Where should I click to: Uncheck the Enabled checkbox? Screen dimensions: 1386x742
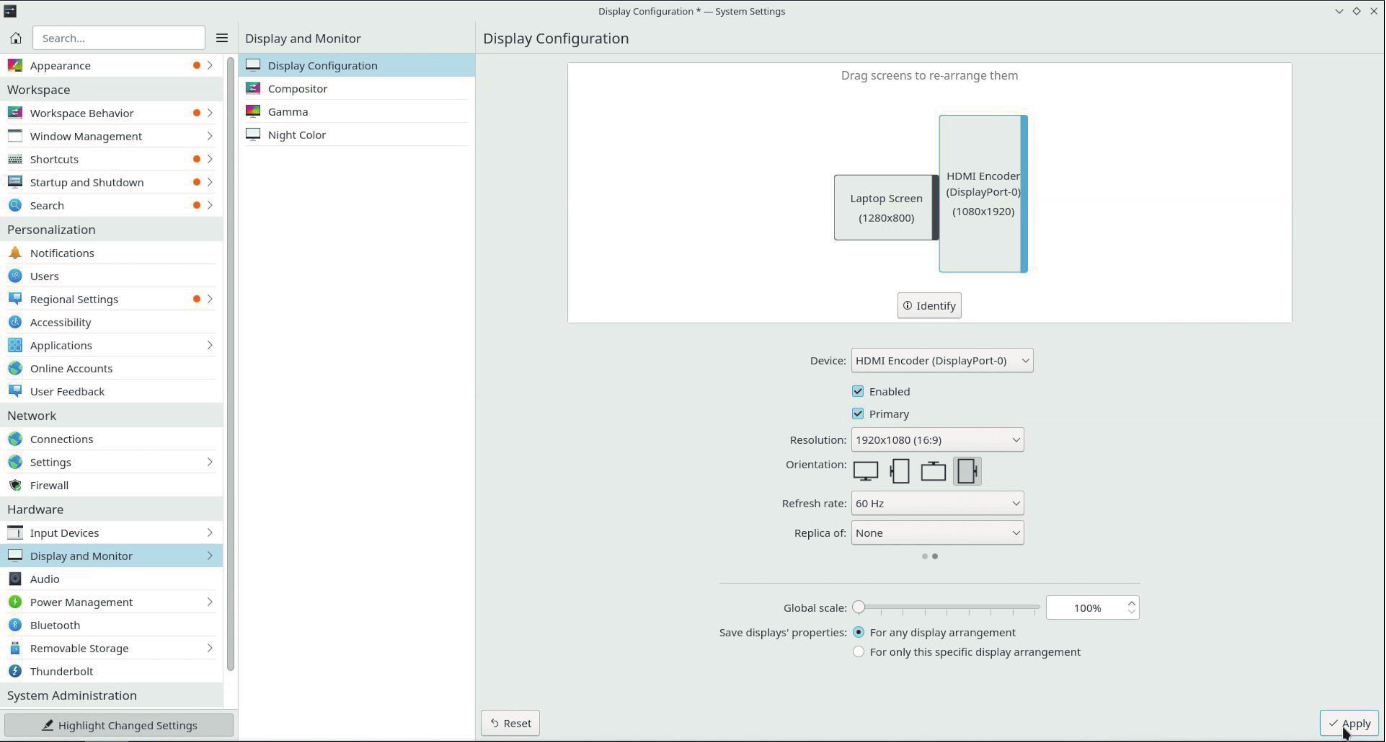pos(858,391)
